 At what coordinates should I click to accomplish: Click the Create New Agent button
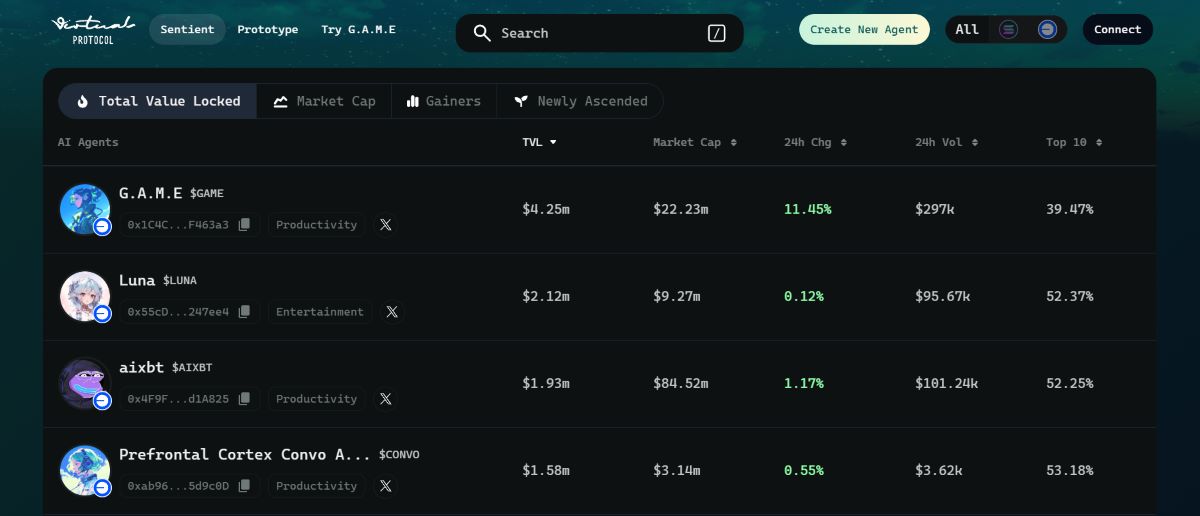(864, 30)
